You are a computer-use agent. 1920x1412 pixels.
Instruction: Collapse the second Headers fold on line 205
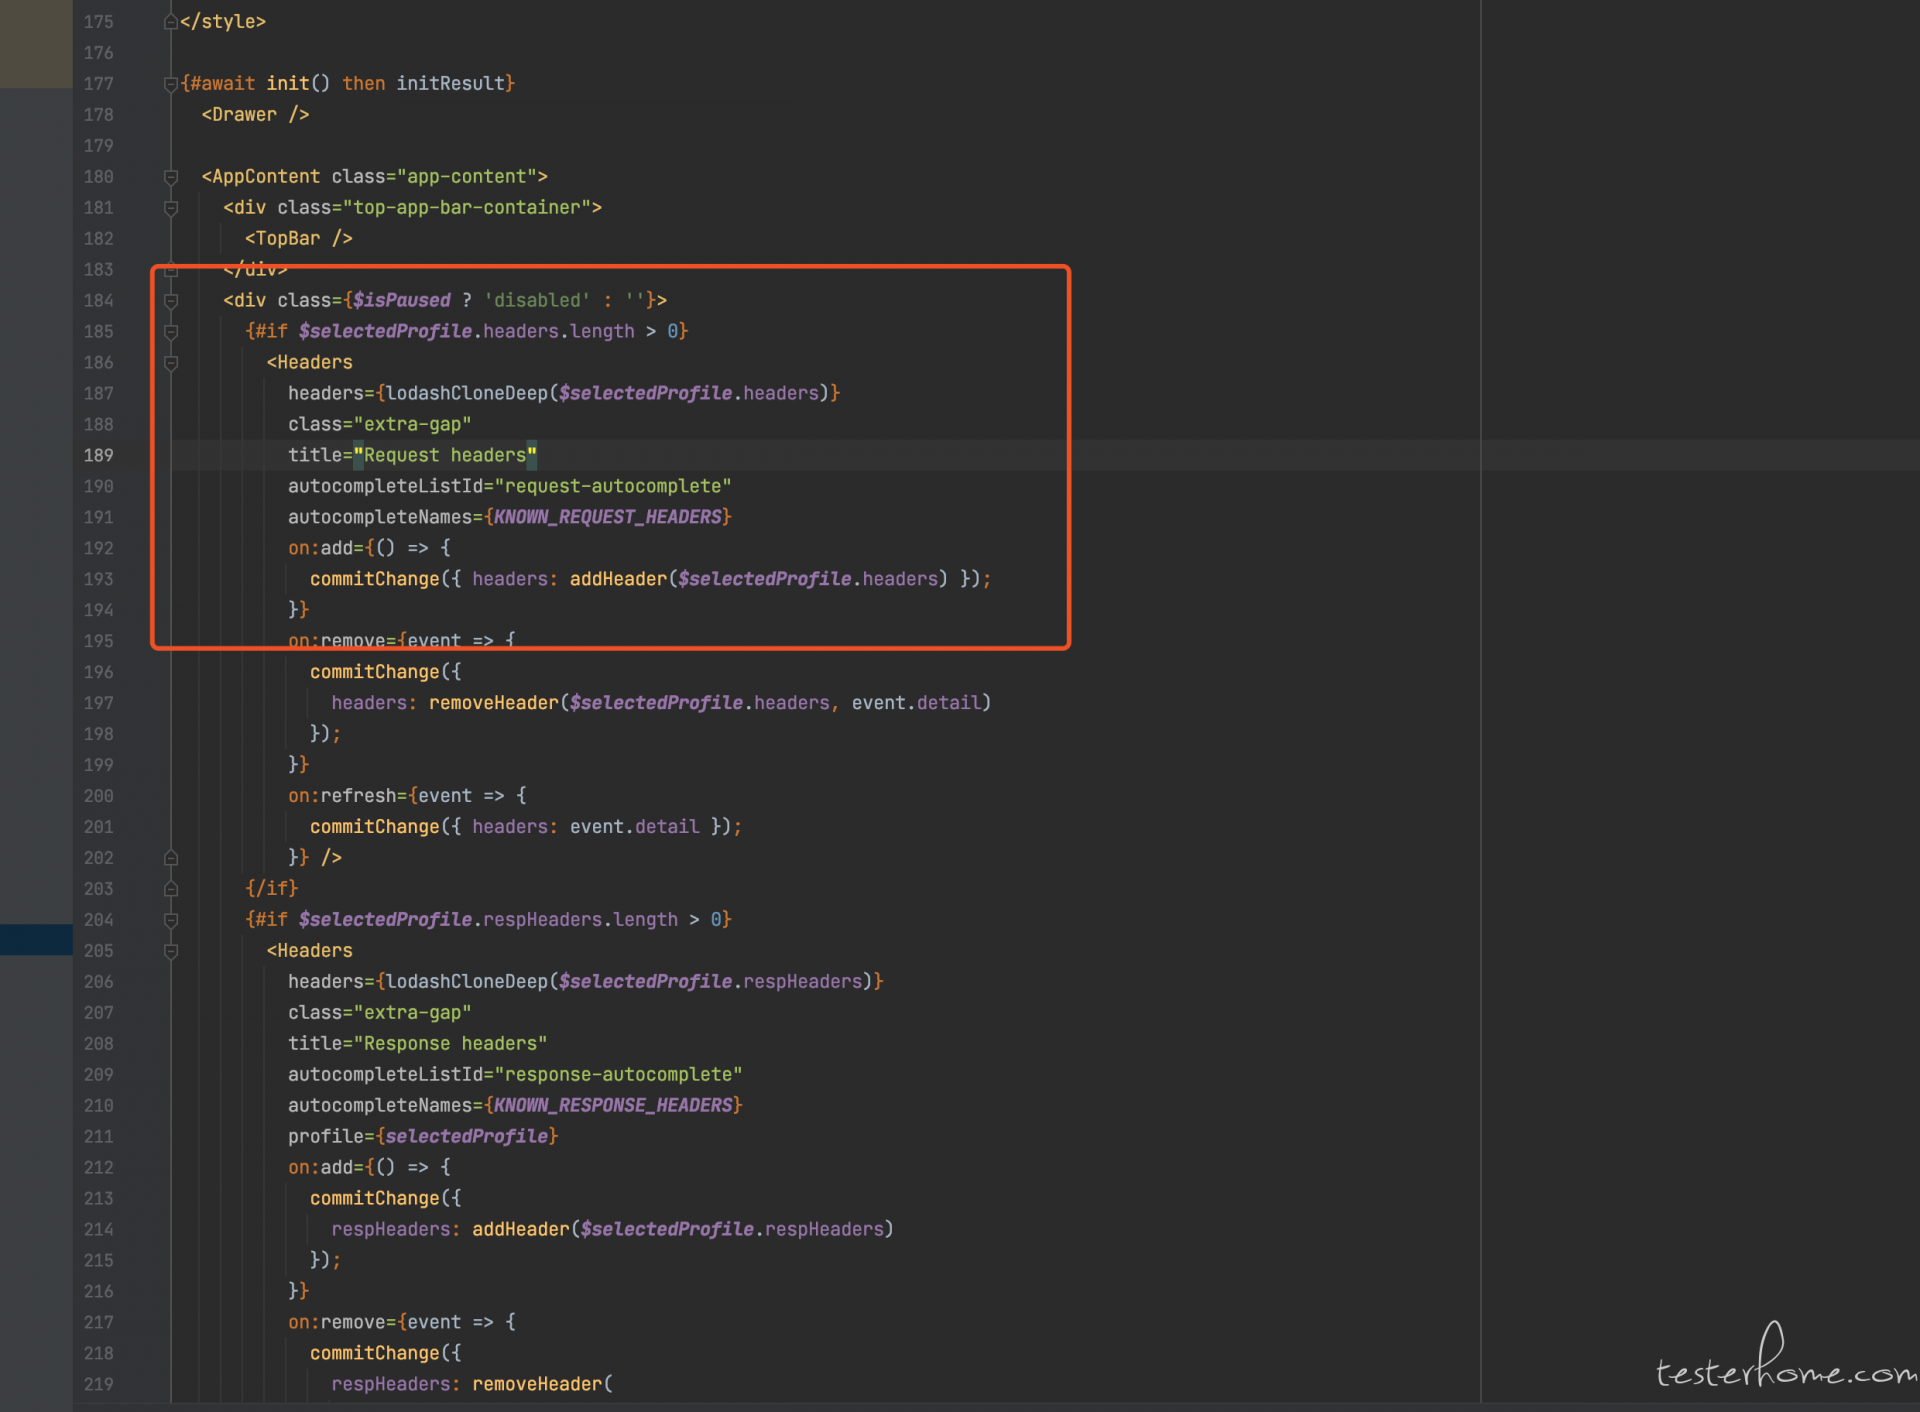coord(171,951)
